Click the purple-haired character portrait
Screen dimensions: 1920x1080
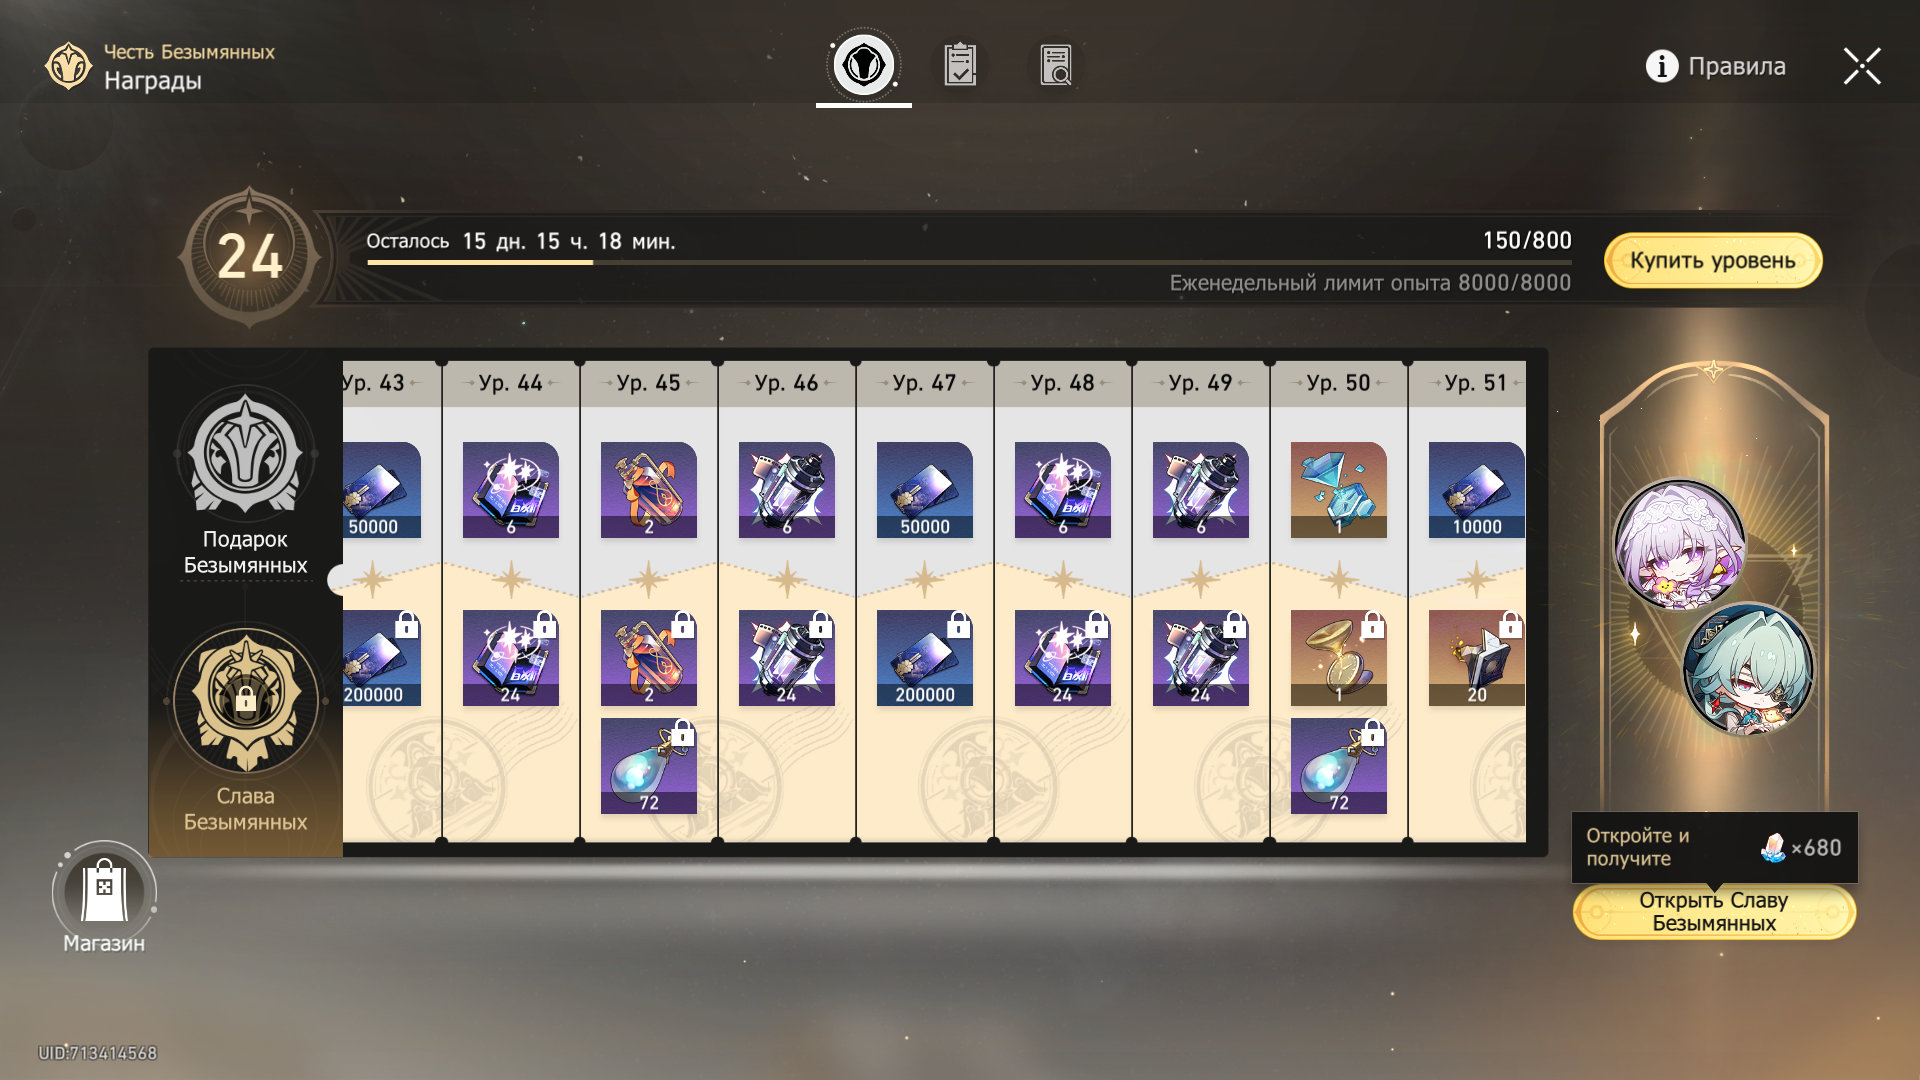point(1679,545)
